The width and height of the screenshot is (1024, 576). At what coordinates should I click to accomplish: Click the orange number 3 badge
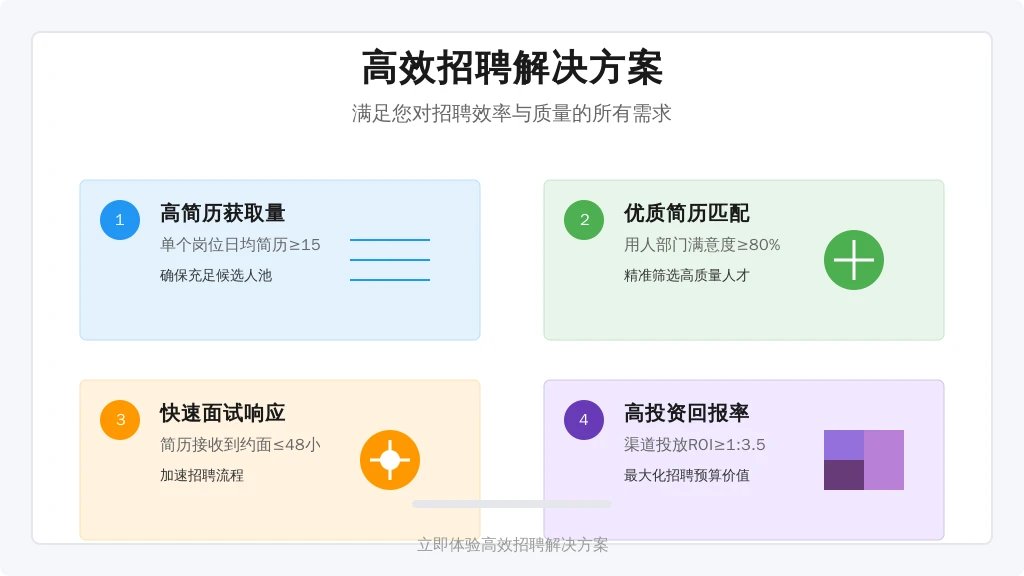(x=120, y=420)
